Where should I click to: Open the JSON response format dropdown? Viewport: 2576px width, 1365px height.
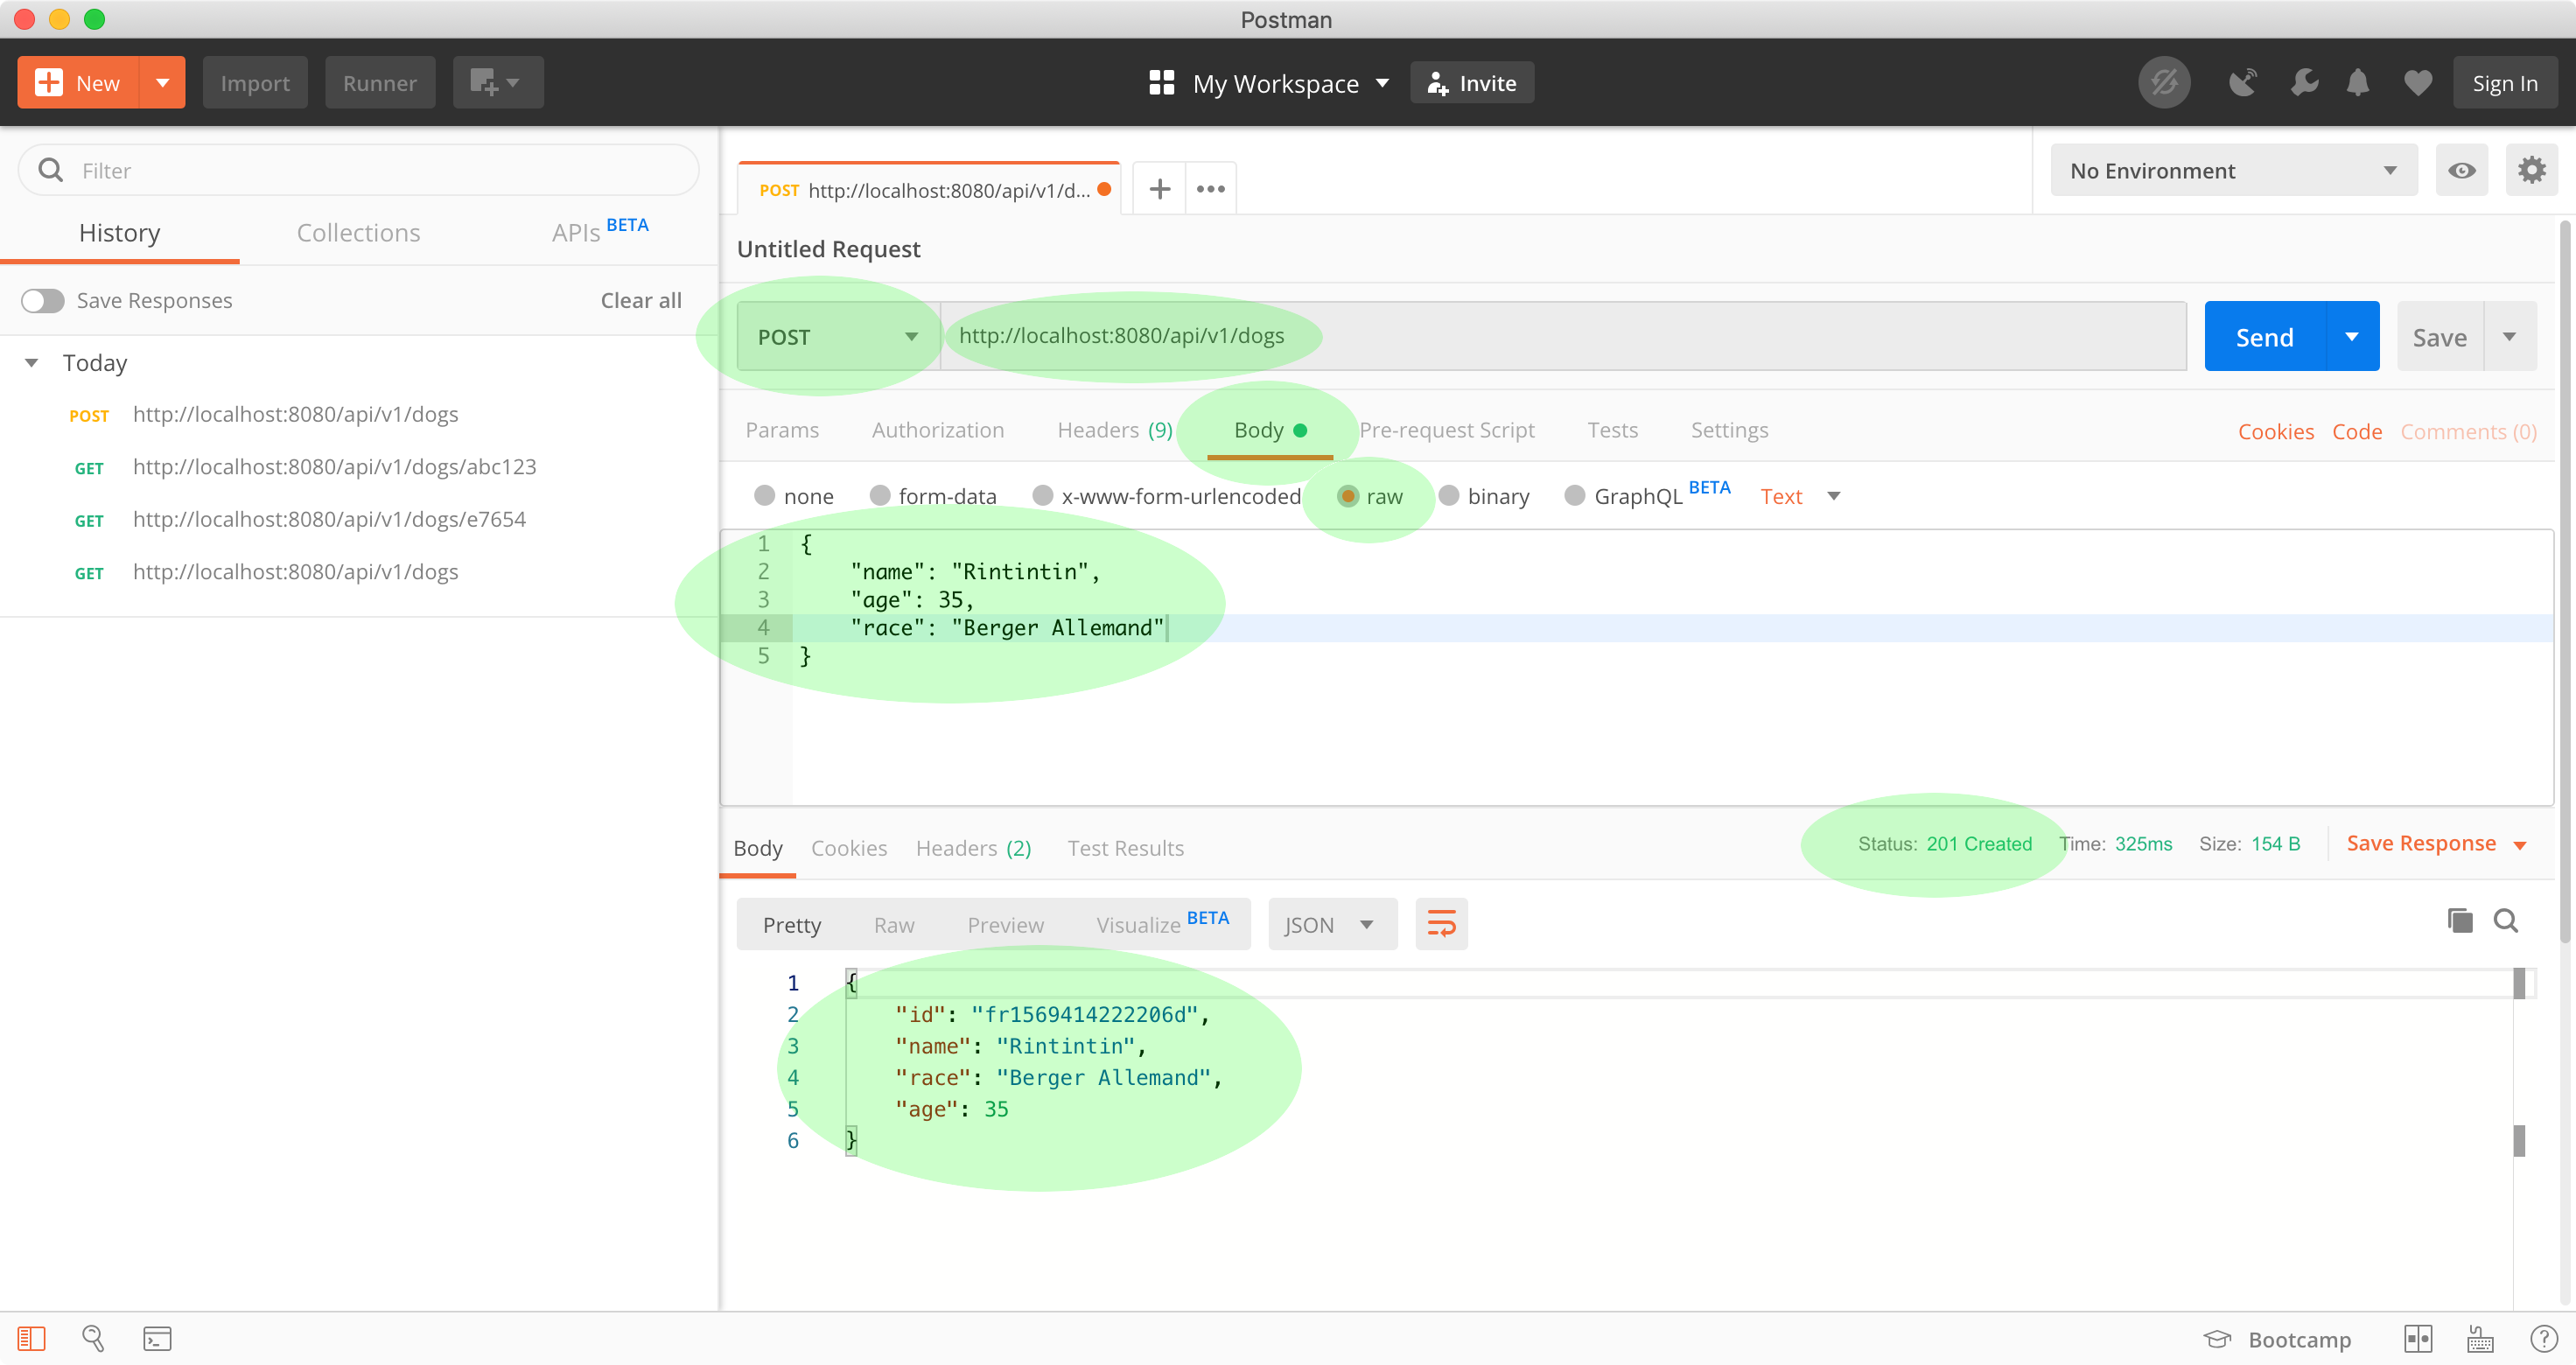1331,924
